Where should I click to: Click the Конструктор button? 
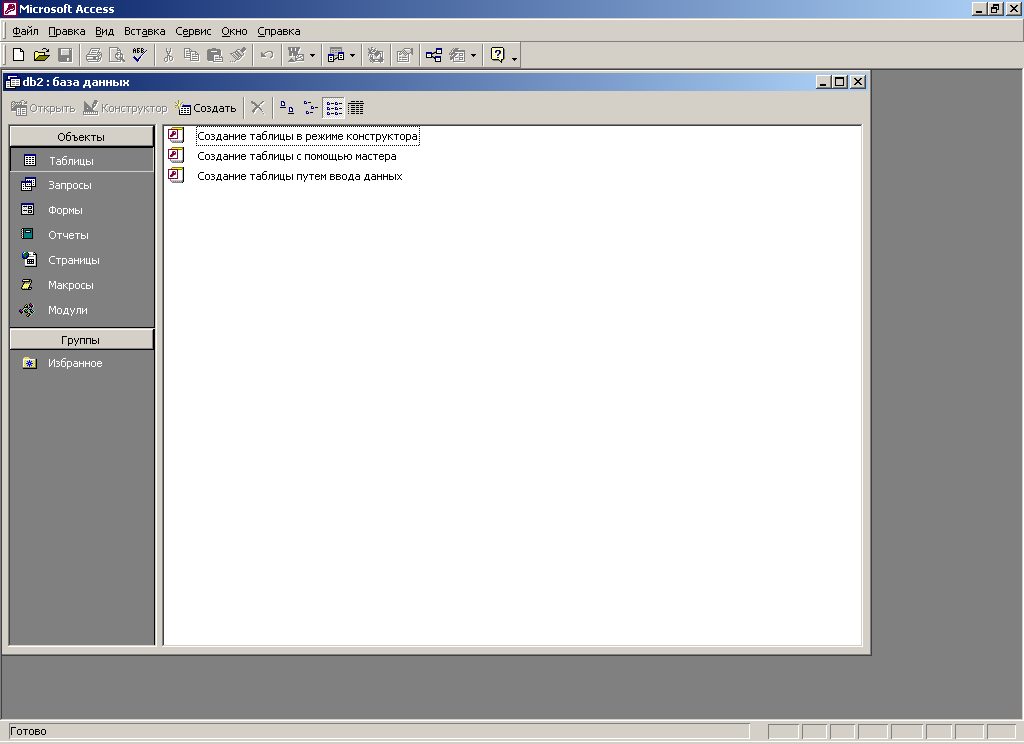click(x=125, y=108)
